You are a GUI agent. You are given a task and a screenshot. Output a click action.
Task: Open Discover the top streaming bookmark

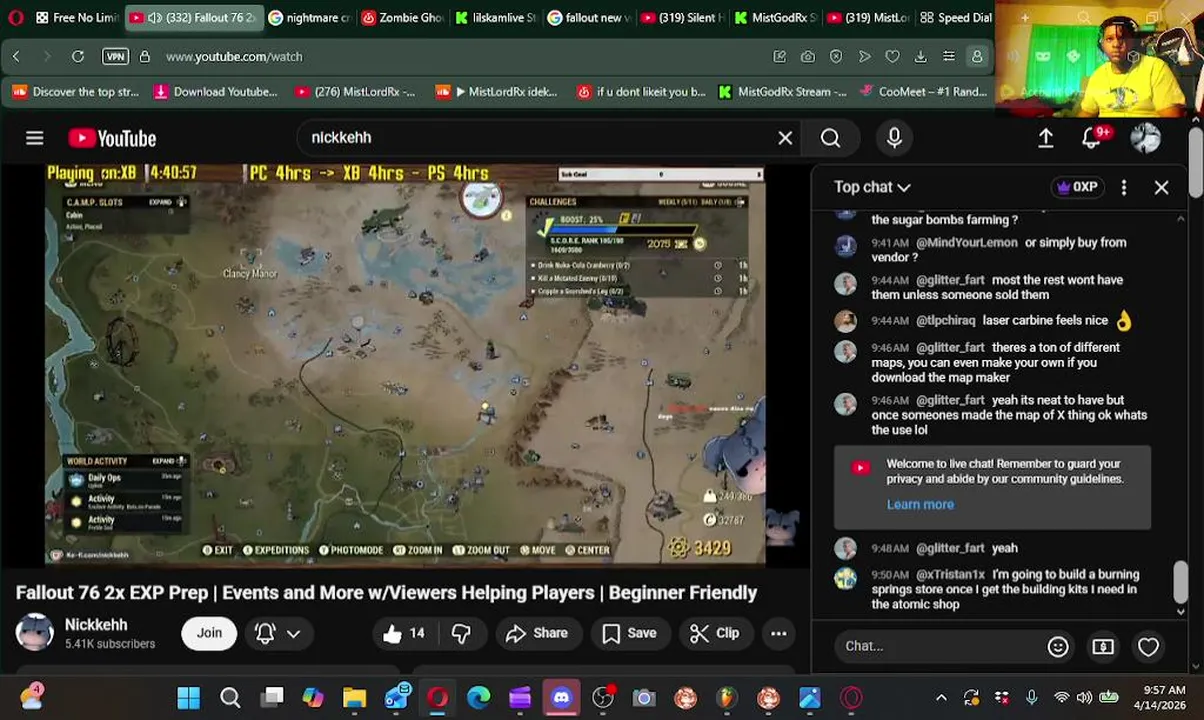[75, 92]
